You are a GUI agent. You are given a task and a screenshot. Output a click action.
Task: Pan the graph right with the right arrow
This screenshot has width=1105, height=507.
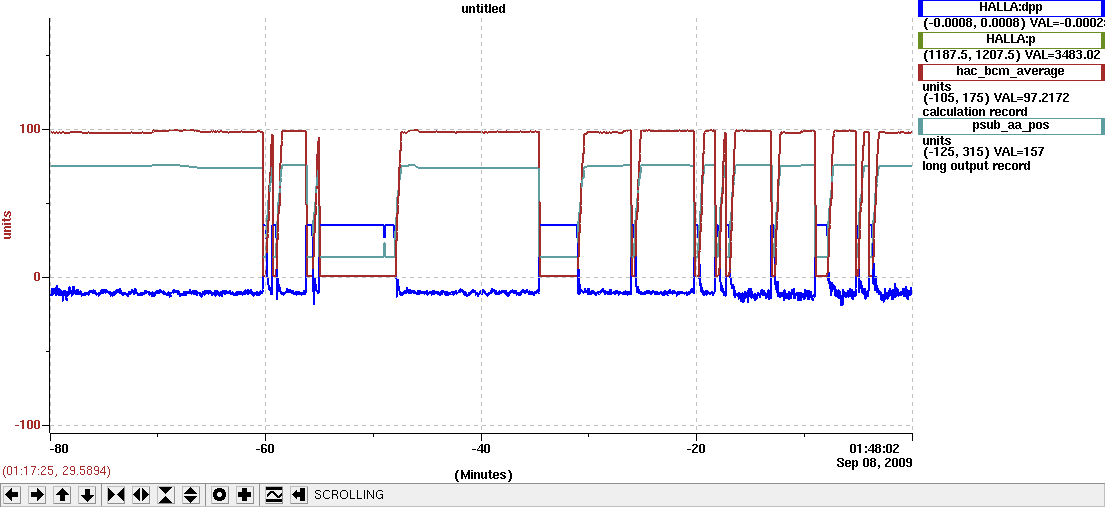(37, 495)
